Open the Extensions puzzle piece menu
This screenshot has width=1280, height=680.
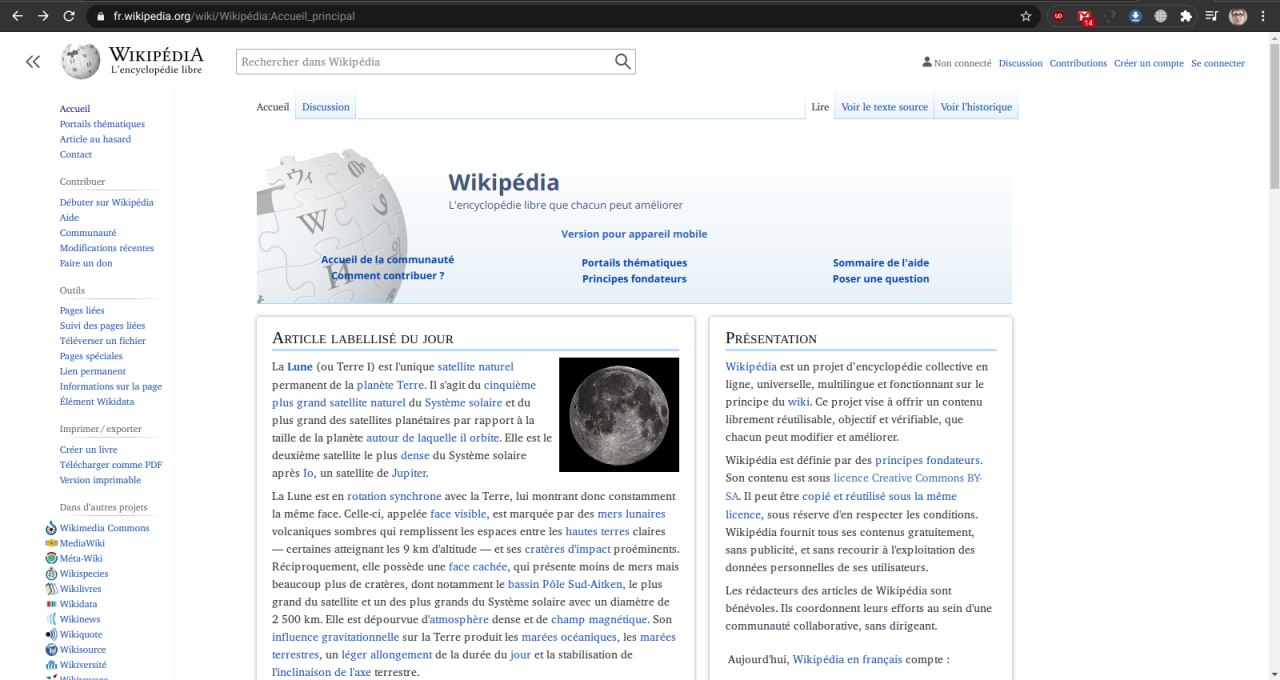click(1186, 16)
